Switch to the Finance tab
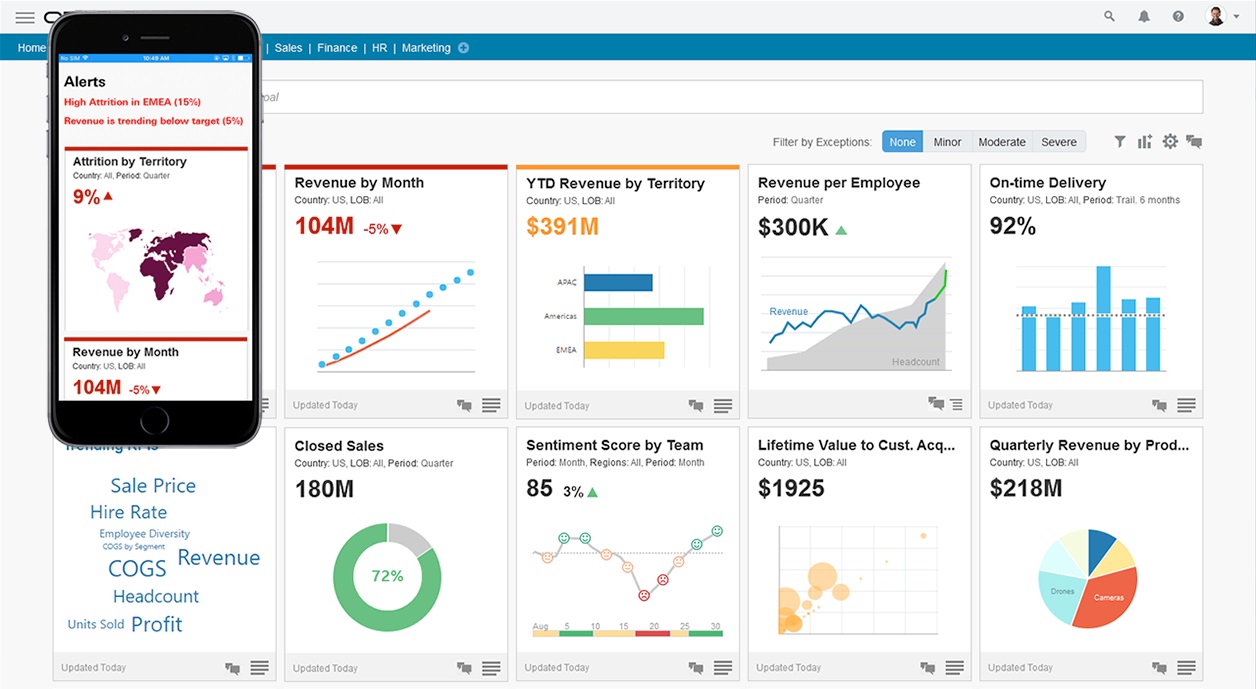1256x689 pixels. [337, 48]
